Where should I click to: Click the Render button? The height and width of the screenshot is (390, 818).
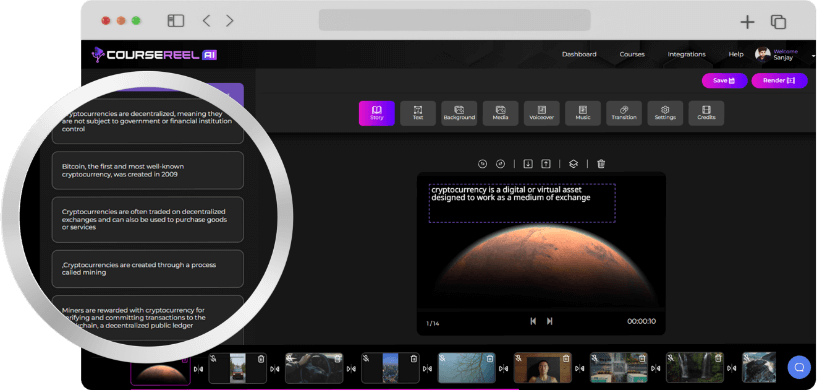pyautogui.click(x=779, y=81)
